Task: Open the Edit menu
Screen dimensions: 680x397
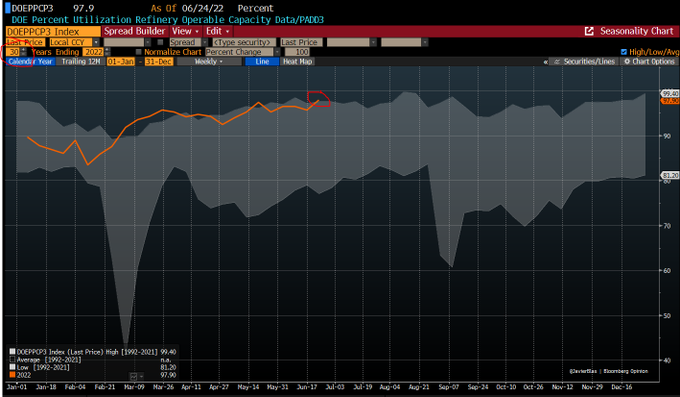Action: tap(218, 31)
